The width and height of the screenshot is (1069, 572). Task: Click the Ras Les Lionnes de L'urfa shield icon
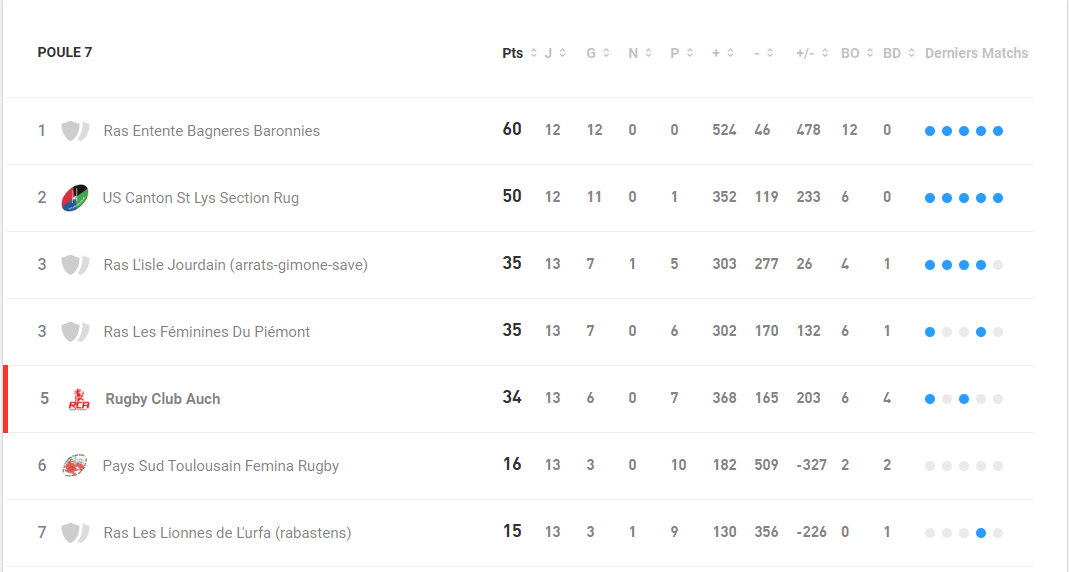[x=75, y=532]
